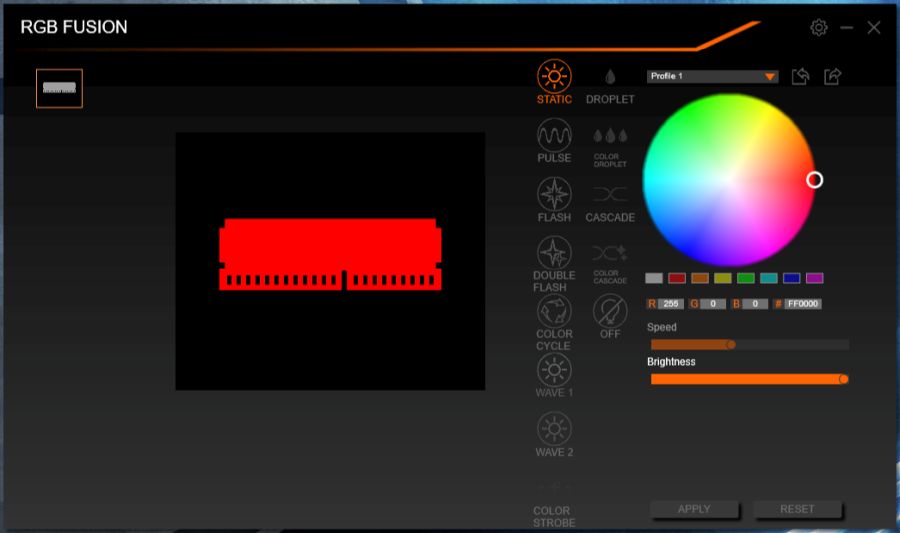Click the Speed slider handle

tap(731, 345)
